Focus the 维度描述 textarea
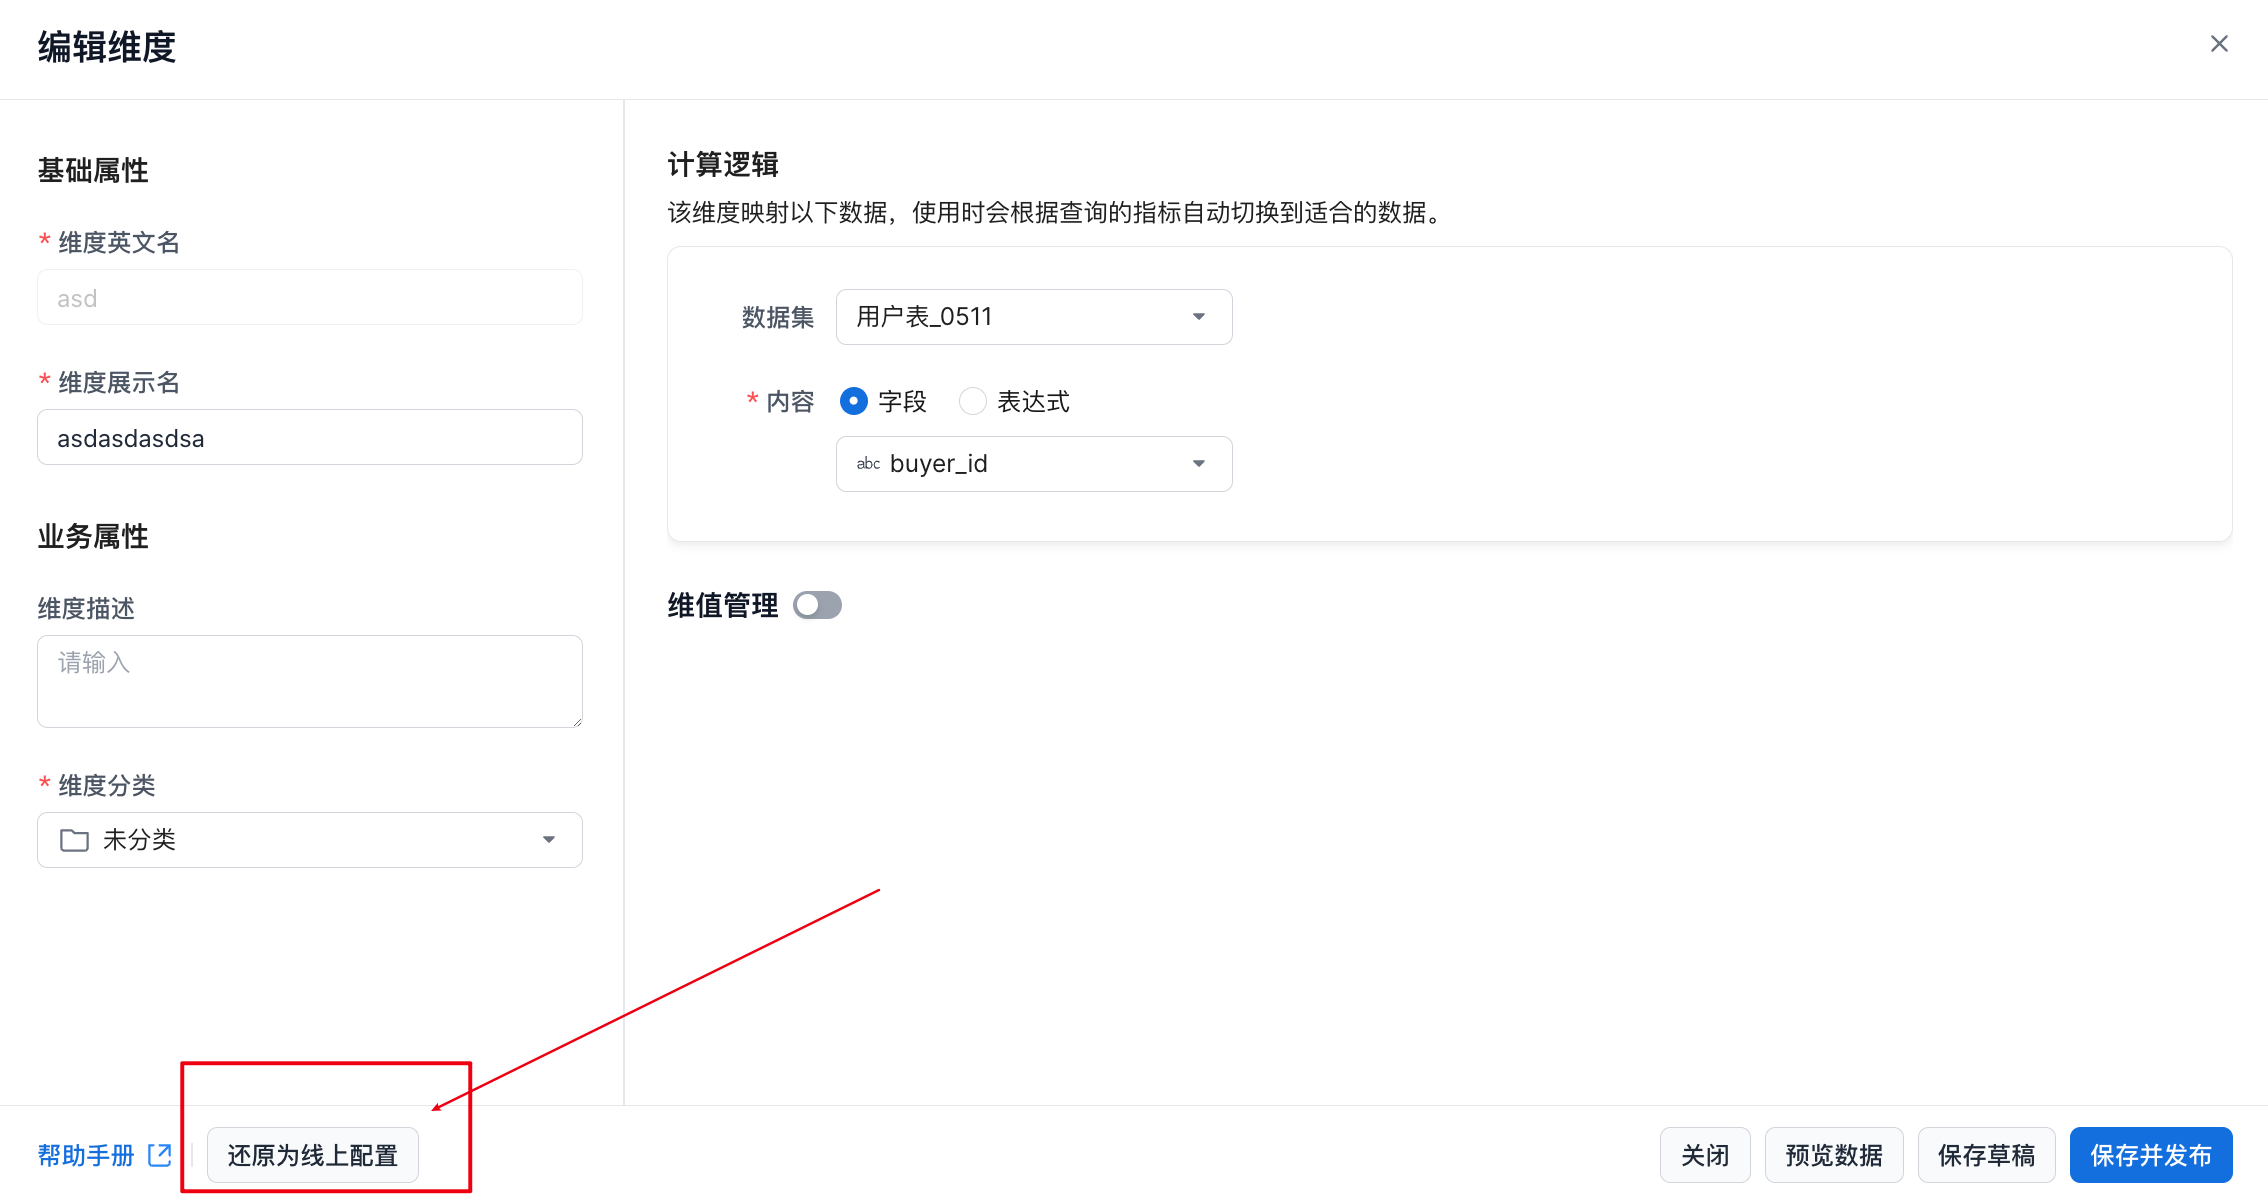 [x=310, y=680]
